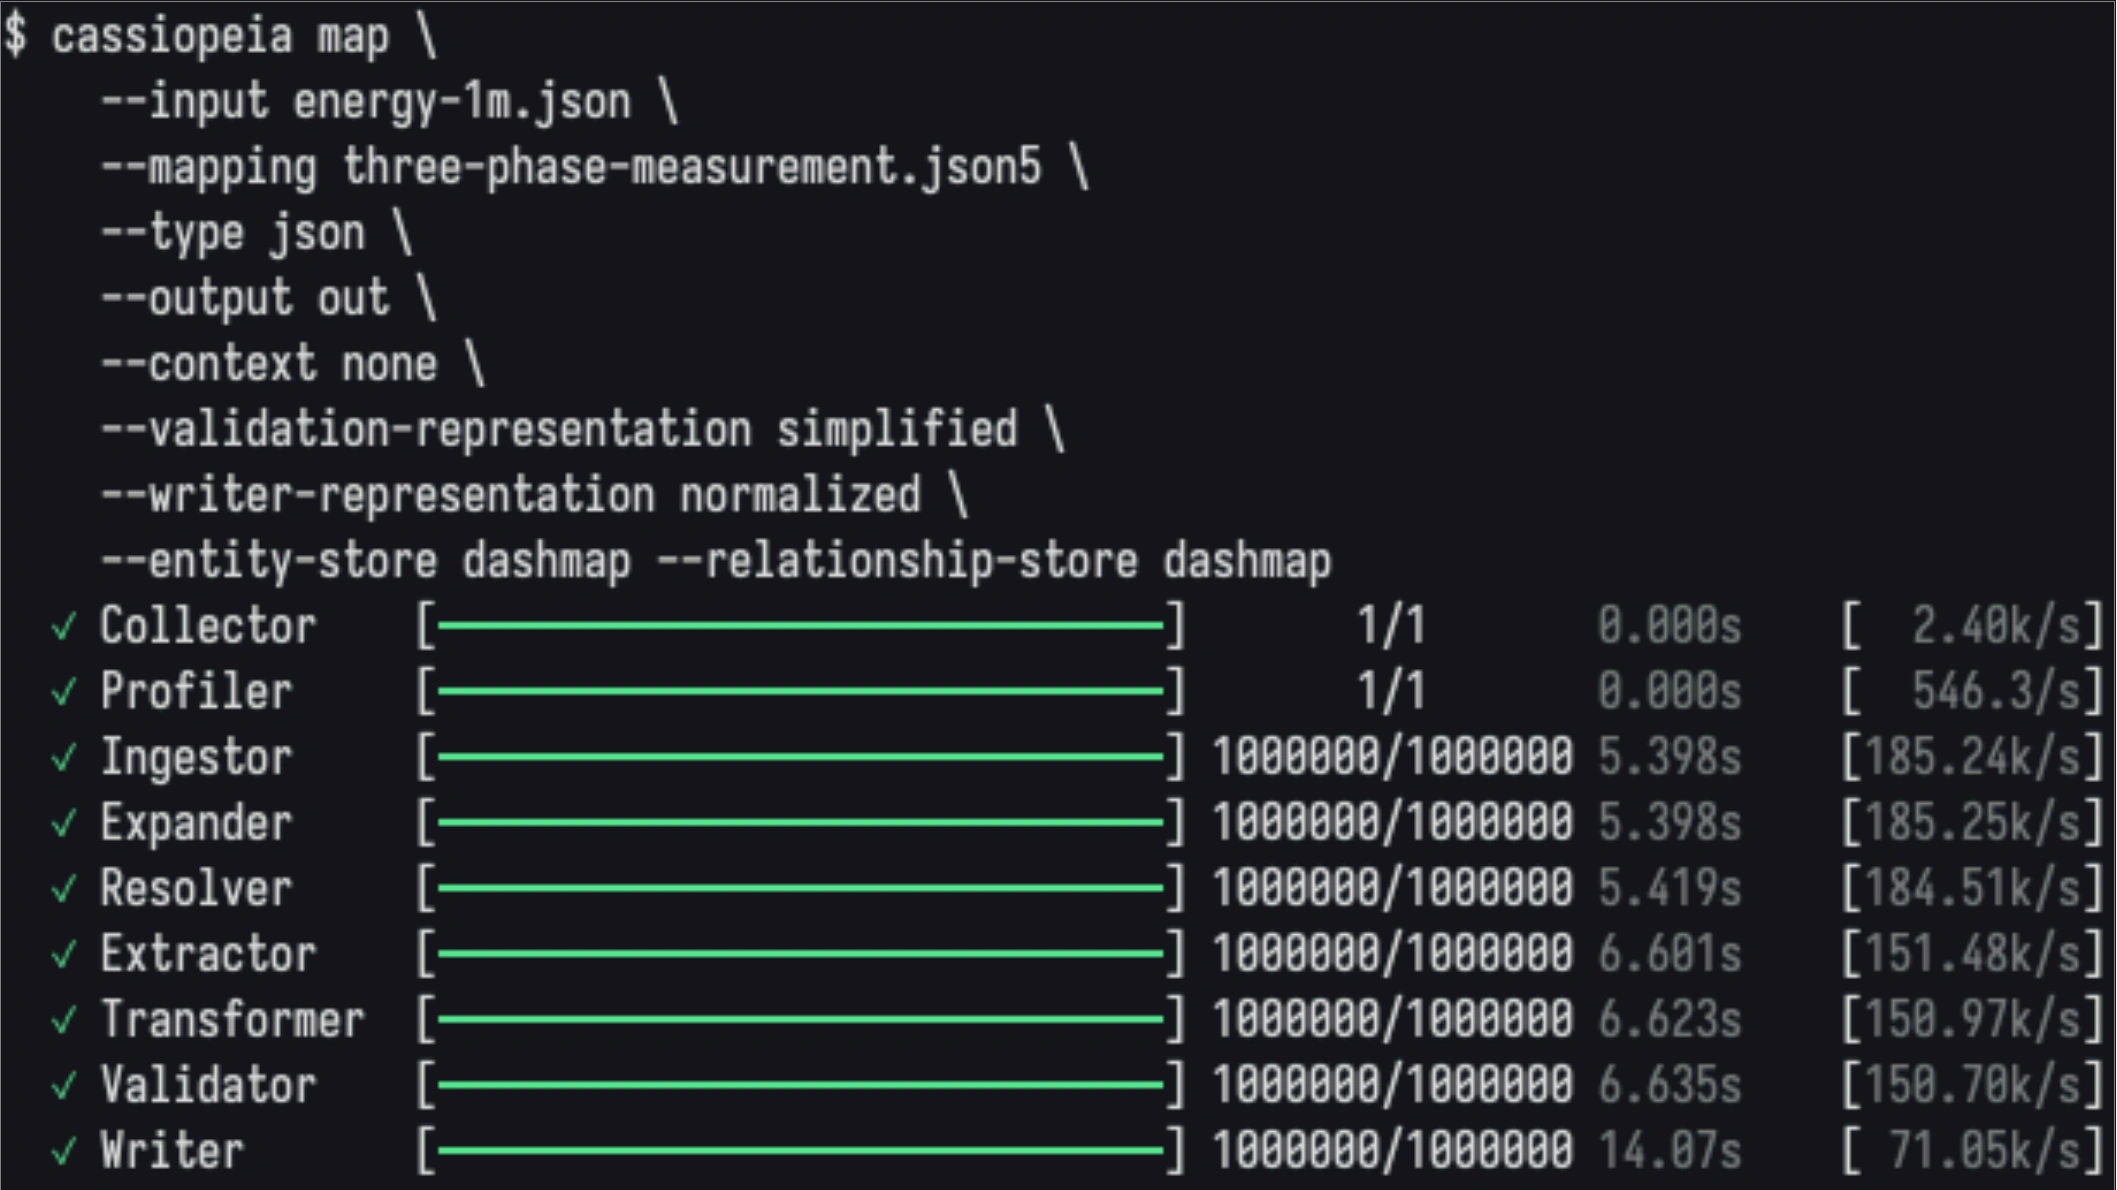Viewport: 2117px width, 1190px height.
Task: Click the Resolver row checkmark
Action: tap(64, 889)
